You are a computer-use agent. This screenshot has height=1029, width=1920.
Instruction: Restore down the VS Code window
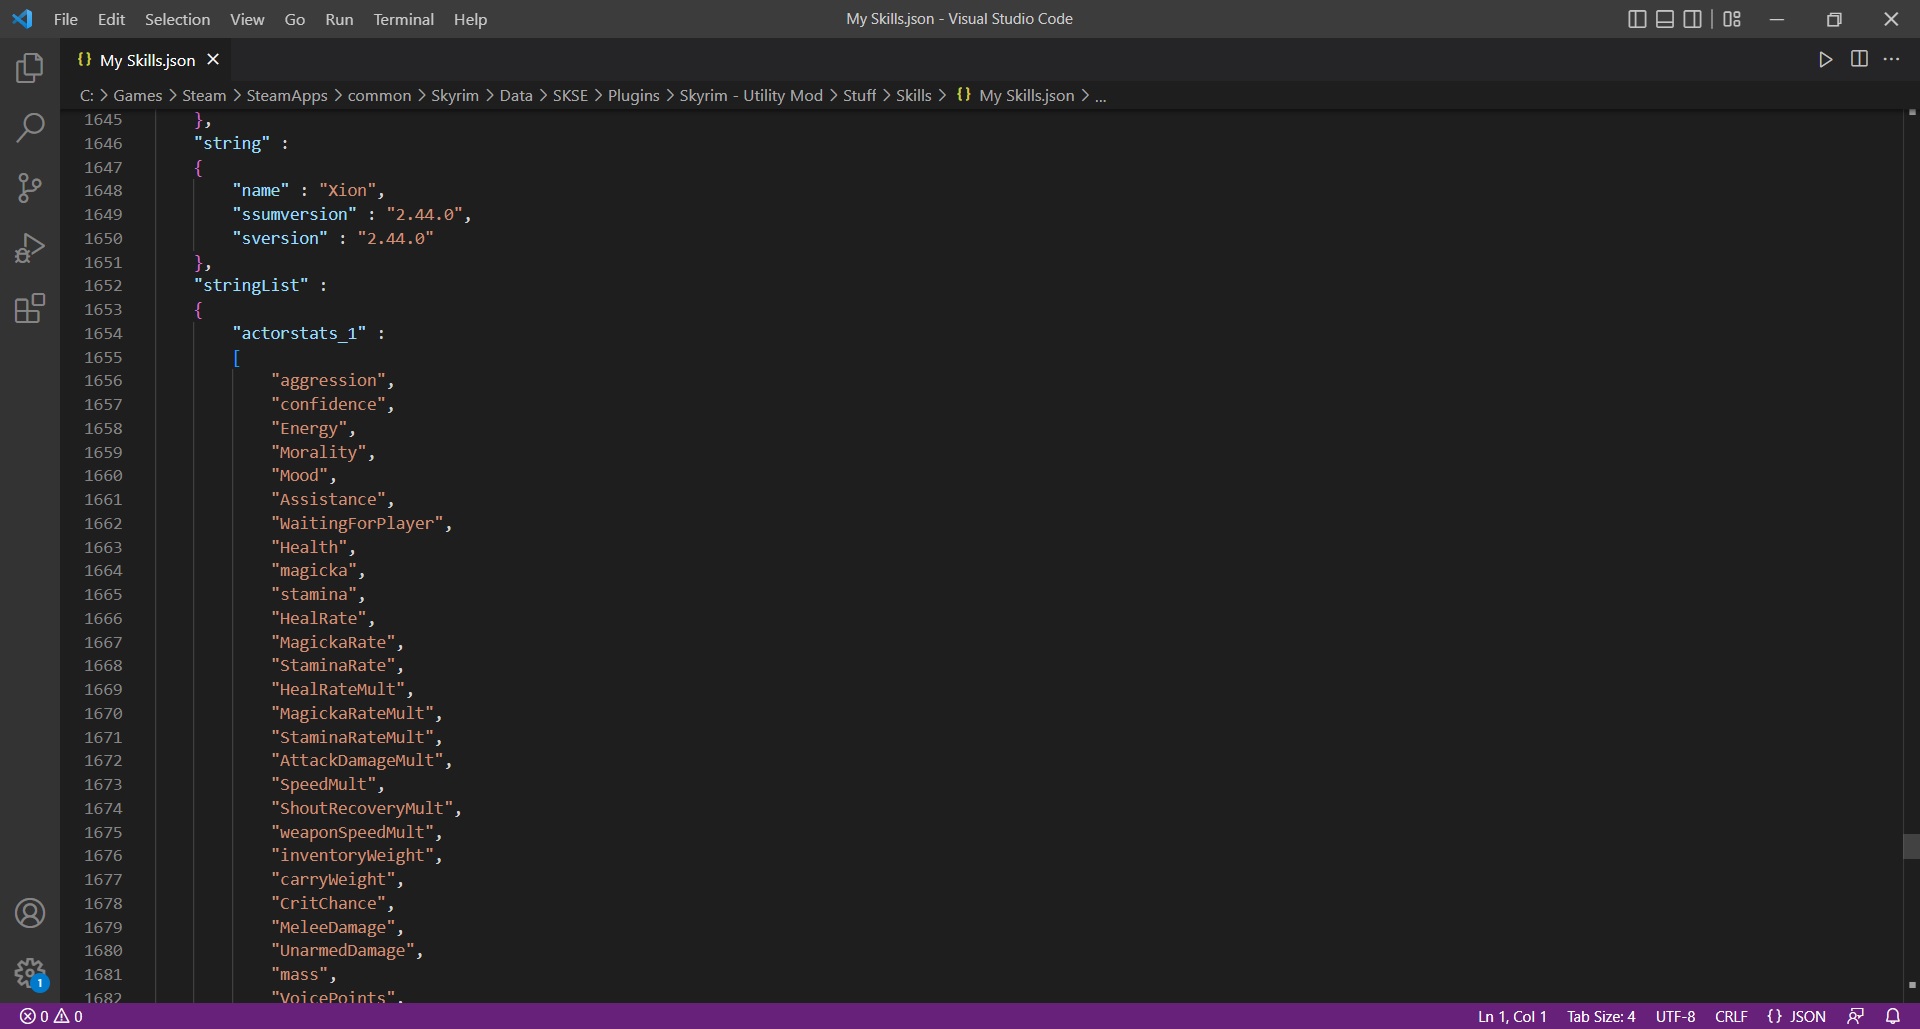[1834, 19]
